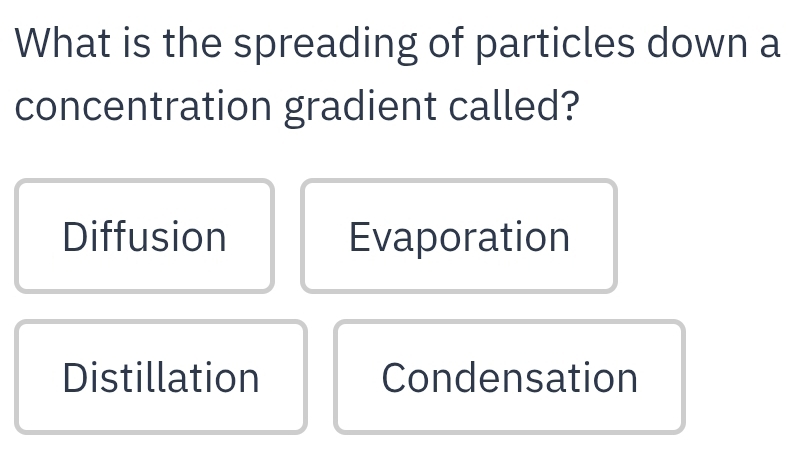This screenshot has width=802, height=463.
Task: Tap the top-right answer box labeled Evaporation
Action: (x=459, y=236)
